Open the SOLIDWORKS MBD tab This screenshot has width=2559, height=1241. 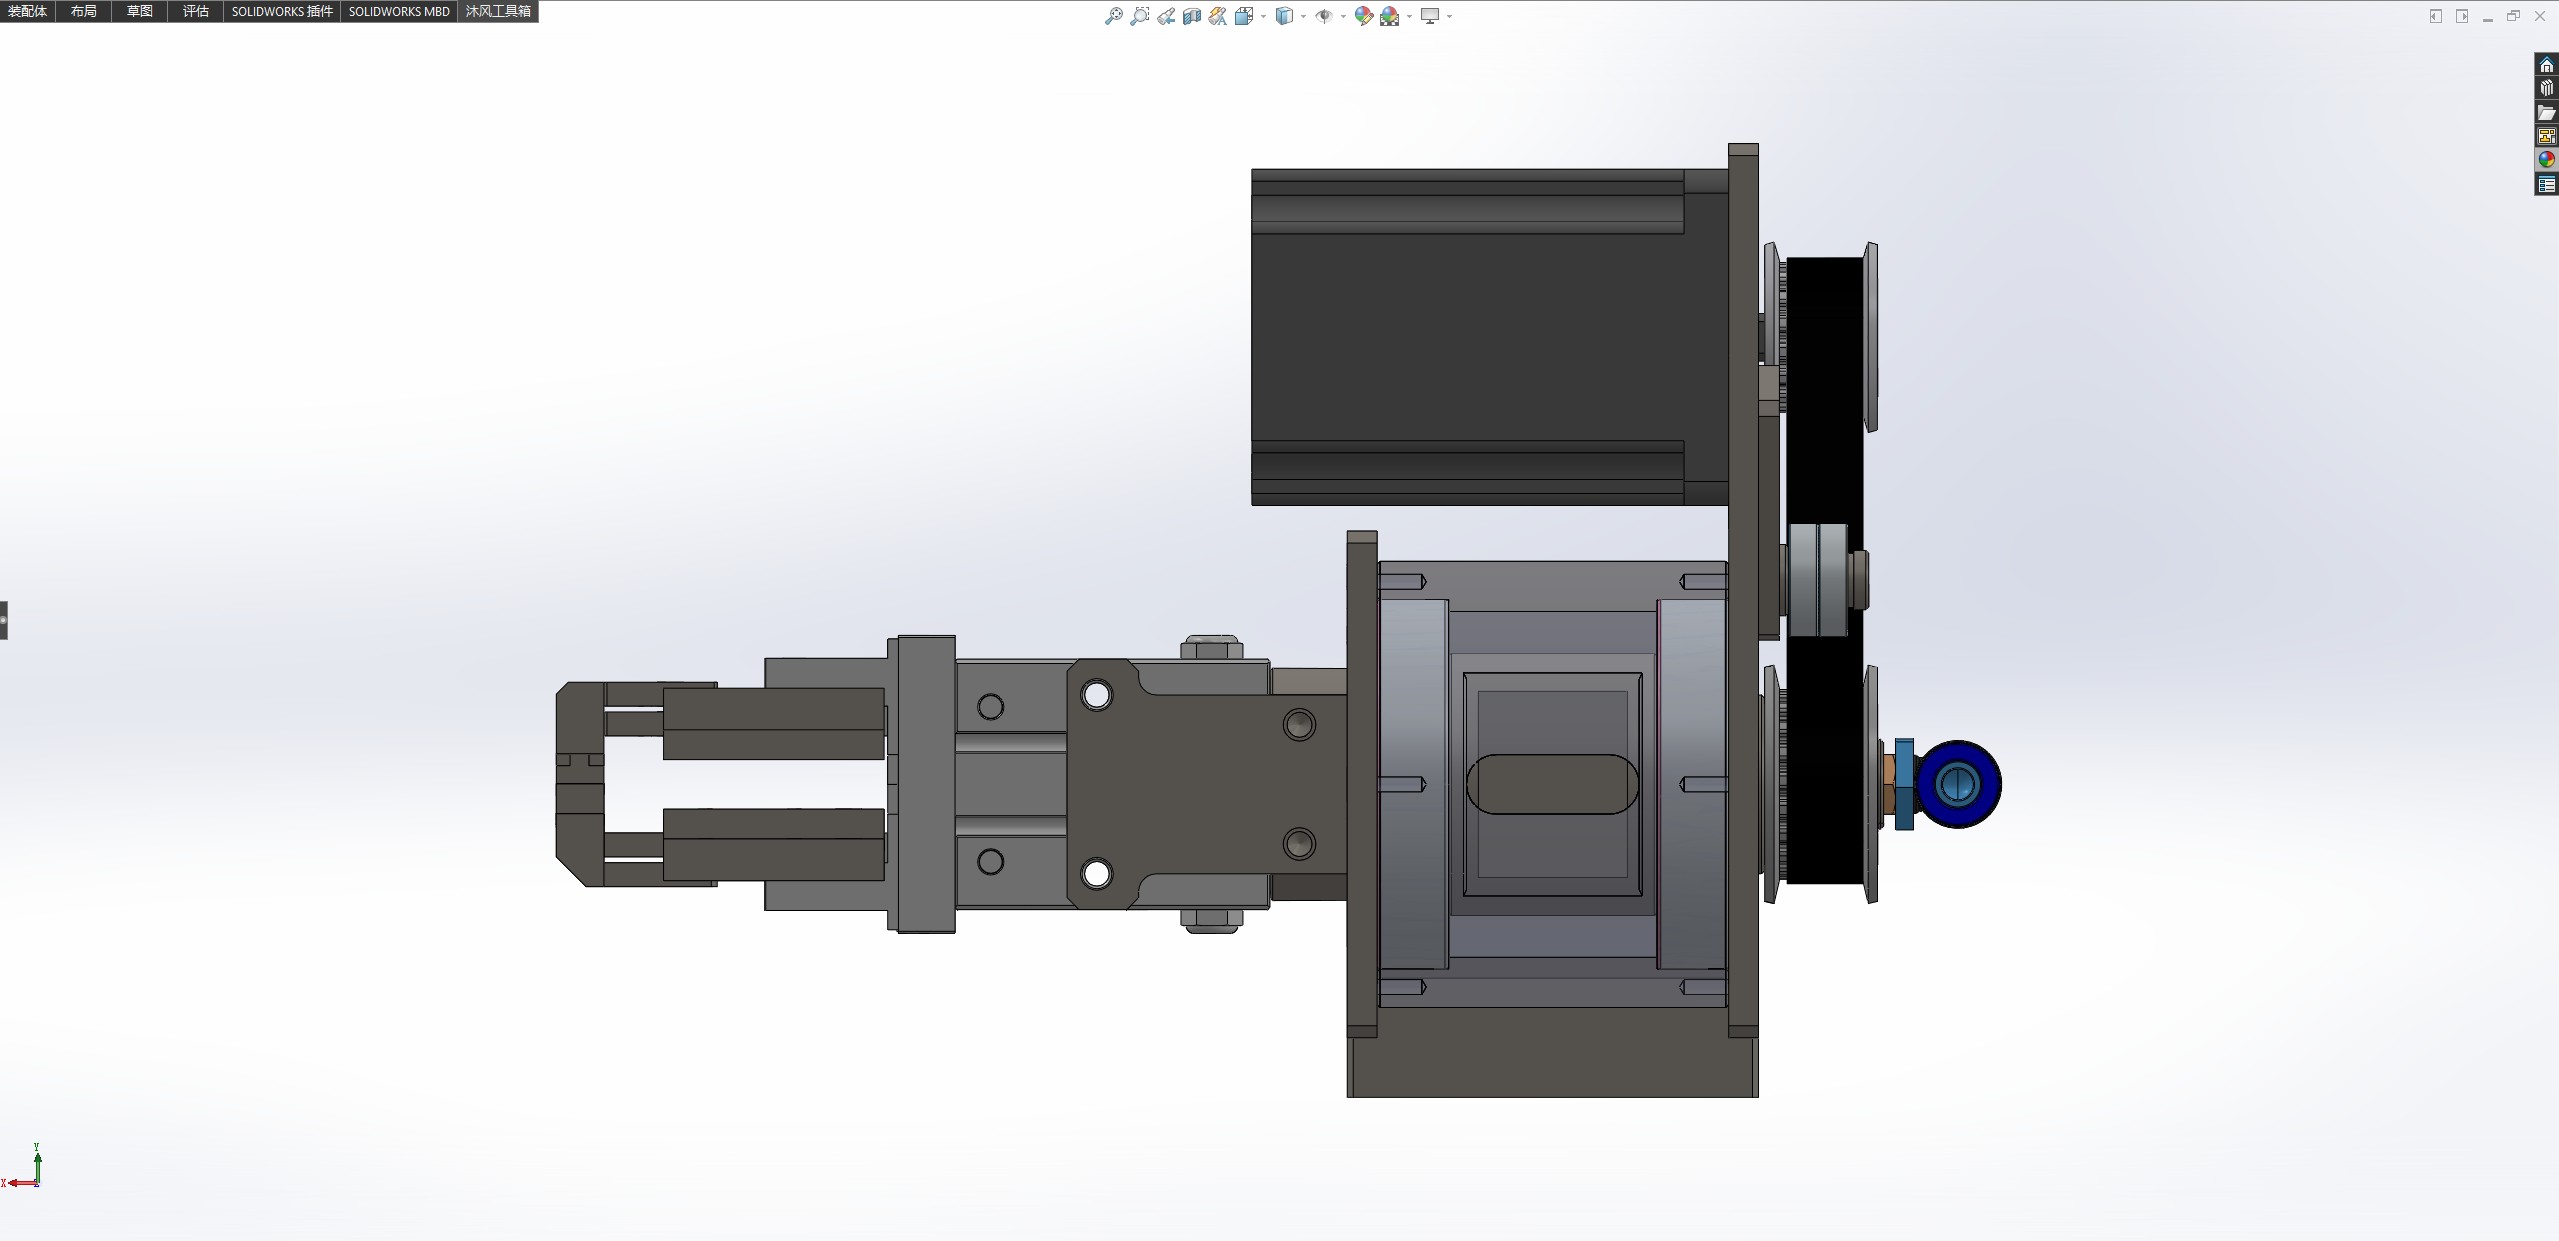tap(398, 11)
